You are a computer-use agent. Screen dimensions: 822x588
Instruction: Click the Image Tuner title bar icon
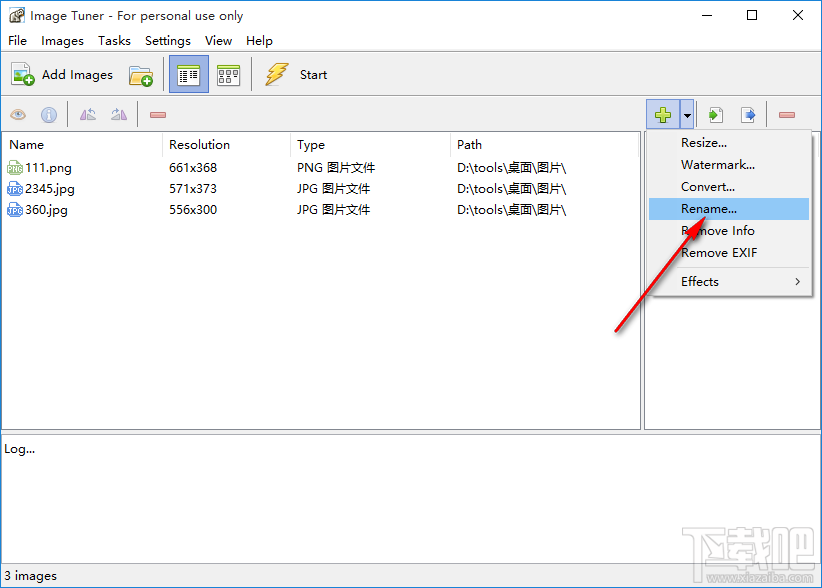(17, 15)
